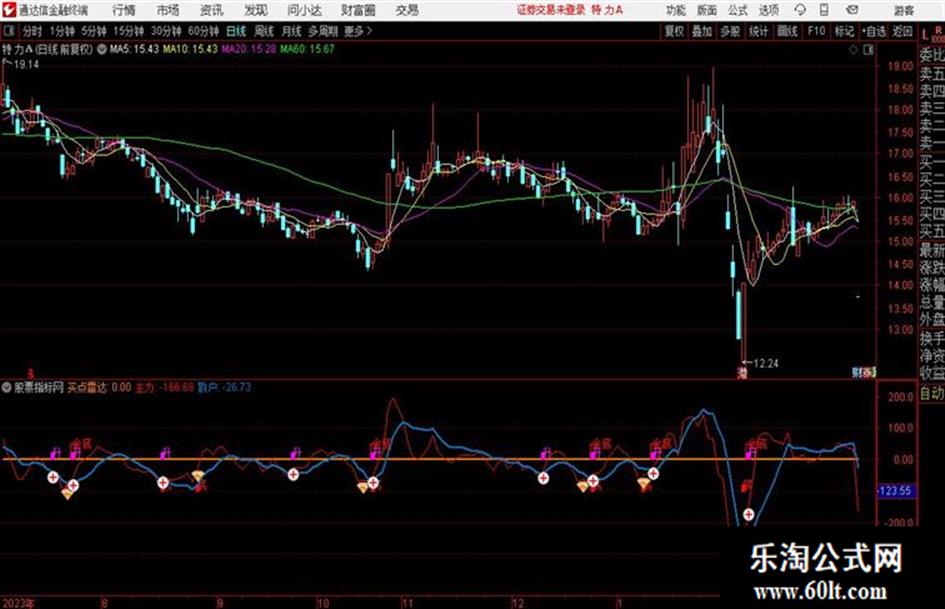Expand the 更多 period options
The height and width of the screenshot is (609, 945).
tap(357, 31)
